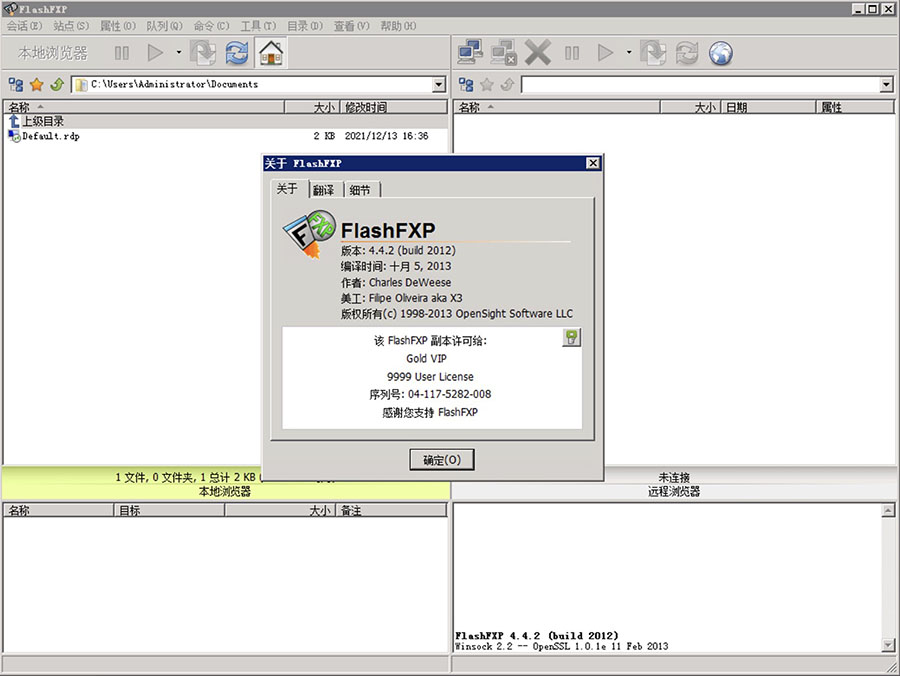This screenshot has width=900, height=676.
Task: Click remote go-up arrow icon
Action: pyautogui.click(x=507, y=85)
